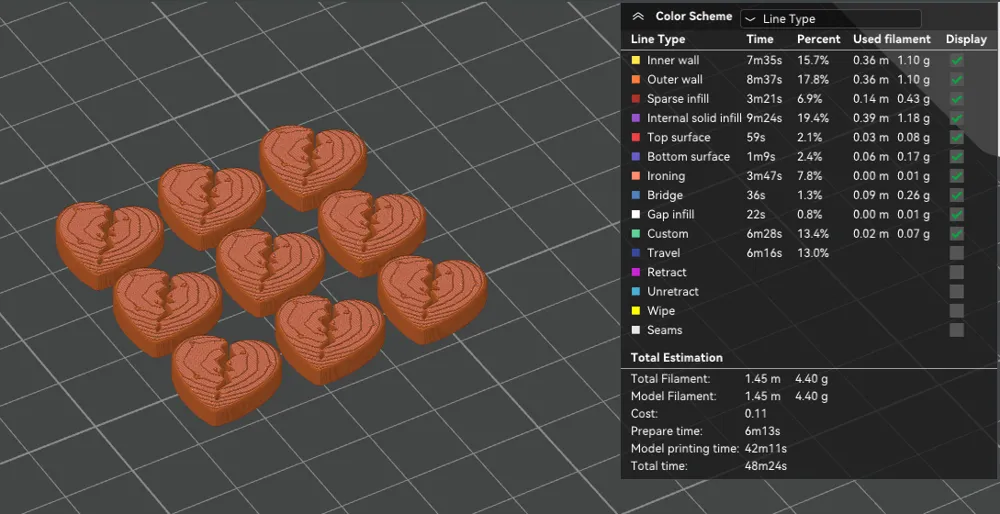The image size is (1000, 514).
Task: Select the Internal solid infill label
Action: tap(694, 118)
